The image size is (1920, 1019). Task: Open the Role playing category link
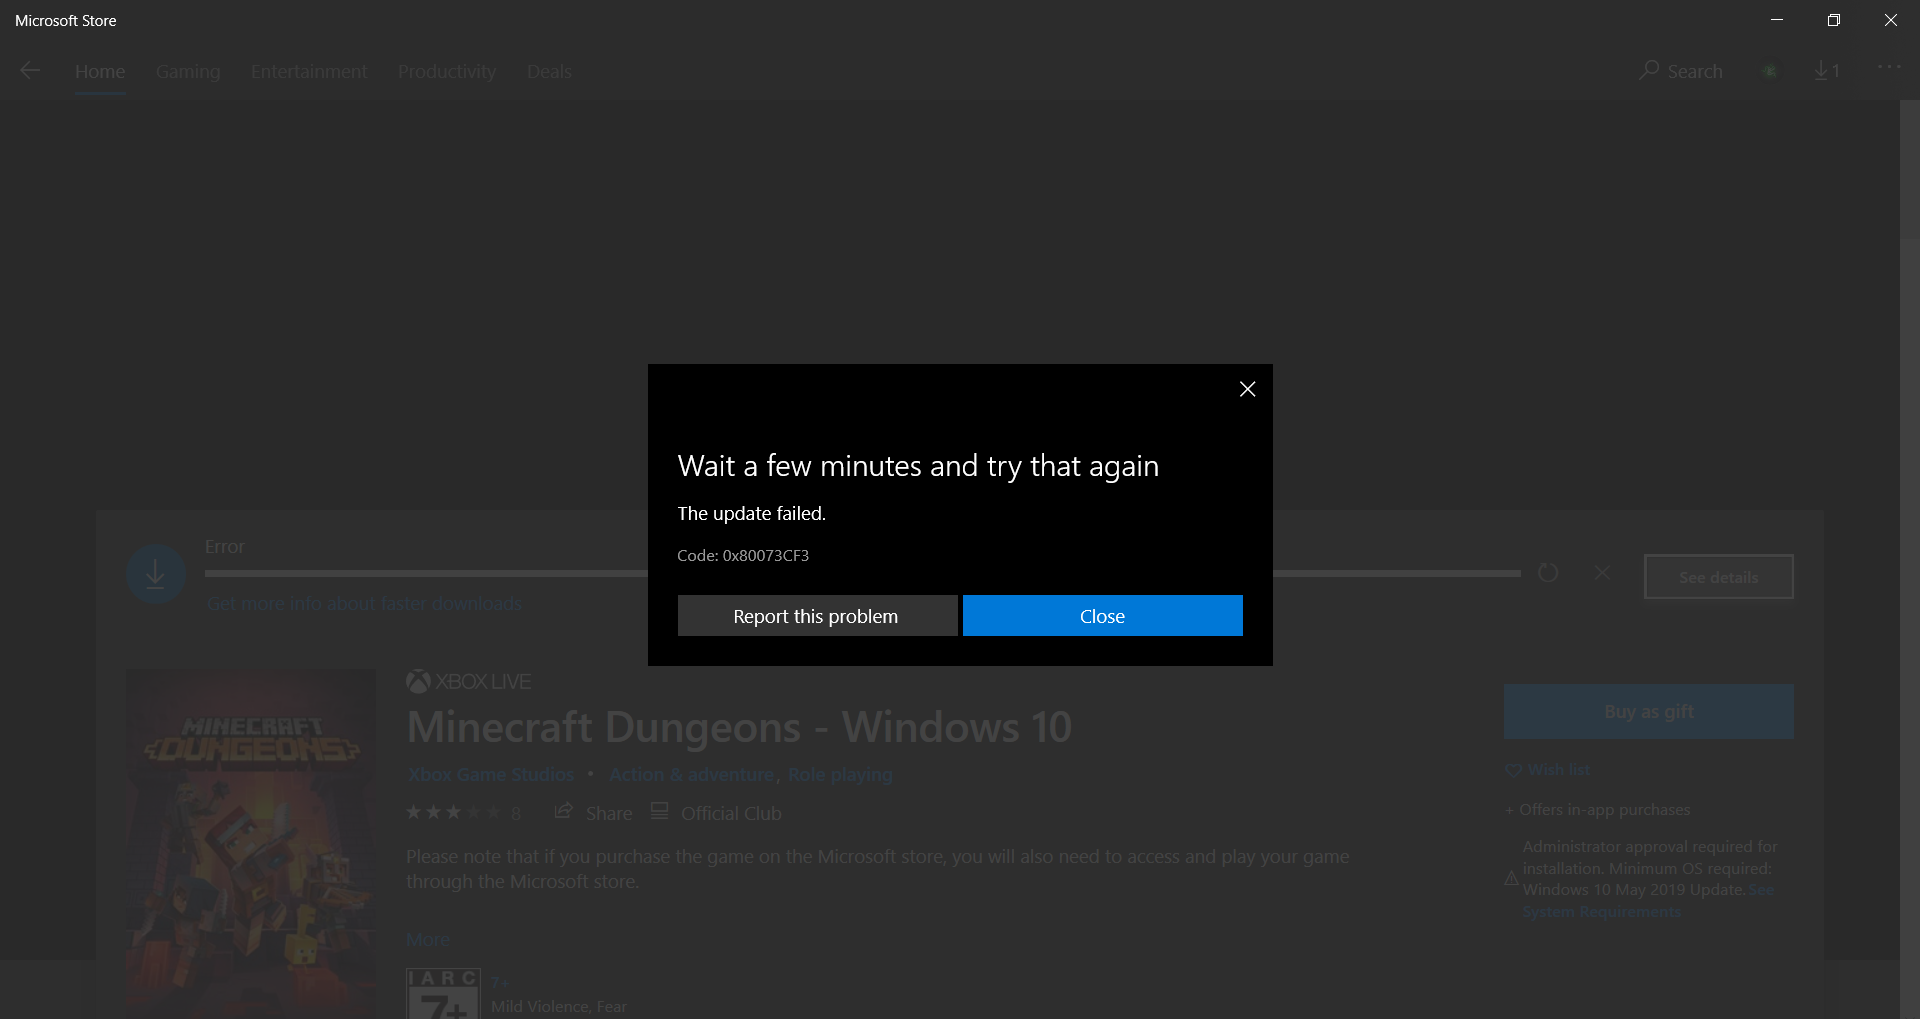tap(840, 774)
